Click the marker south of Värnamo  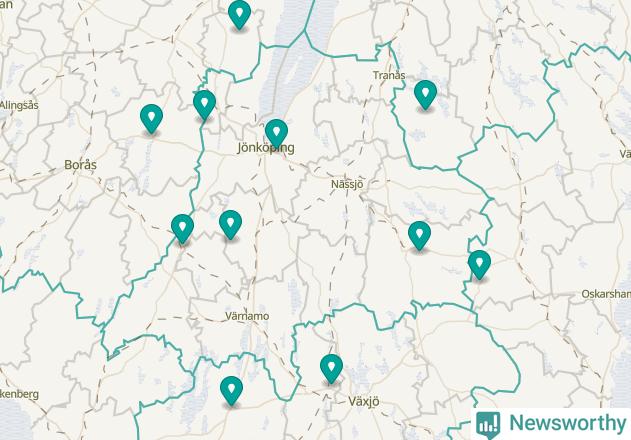coord(231,391)
